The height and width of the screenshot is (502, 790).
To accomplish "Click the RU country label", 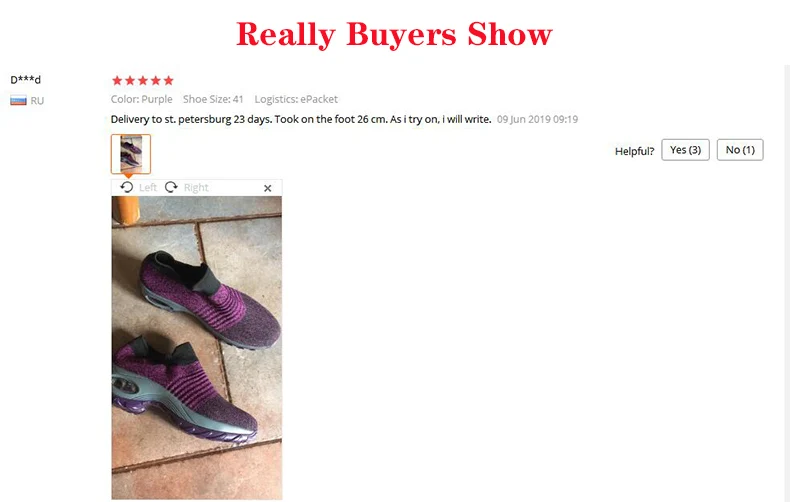I will point(37,101).
